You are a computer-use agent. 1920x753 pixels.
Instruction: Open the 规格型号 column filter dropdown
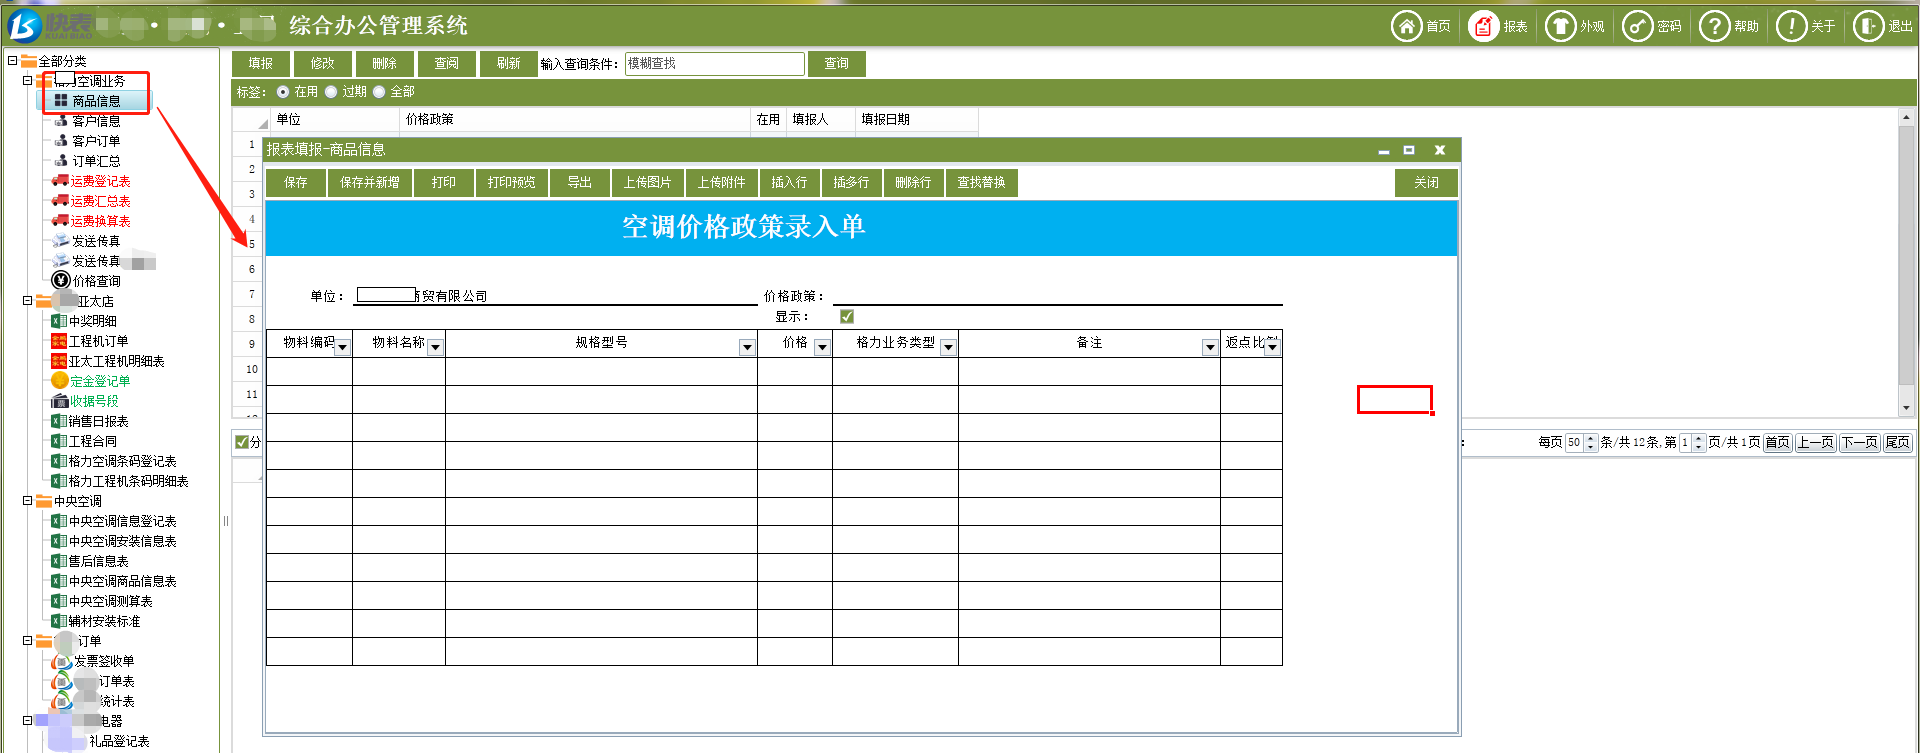pos(746,347)
